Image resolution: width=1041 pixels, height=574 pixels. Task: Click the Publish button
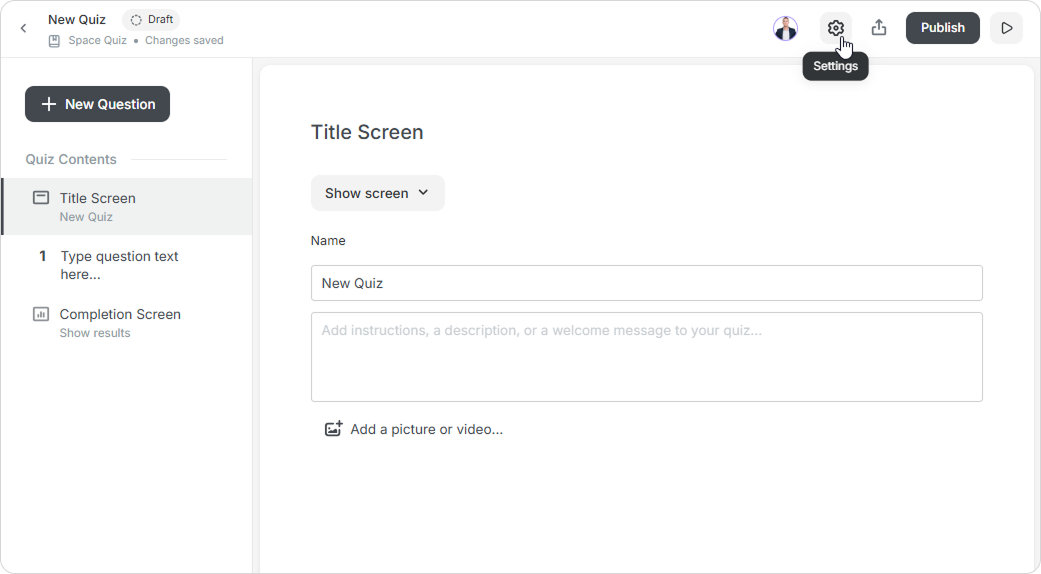coord(942,28)
